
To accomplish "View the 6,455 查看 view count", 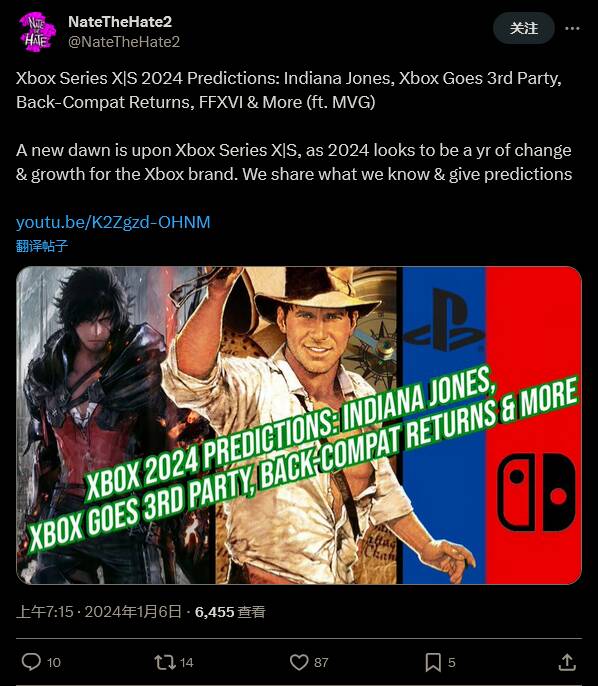I will (x=230, y=611).
